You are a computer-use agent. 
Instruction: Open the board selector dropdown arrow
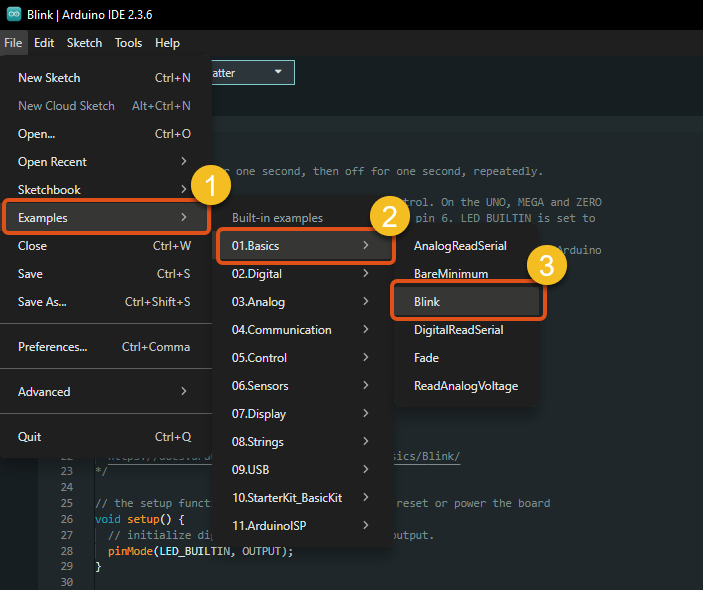click(278, 72)
